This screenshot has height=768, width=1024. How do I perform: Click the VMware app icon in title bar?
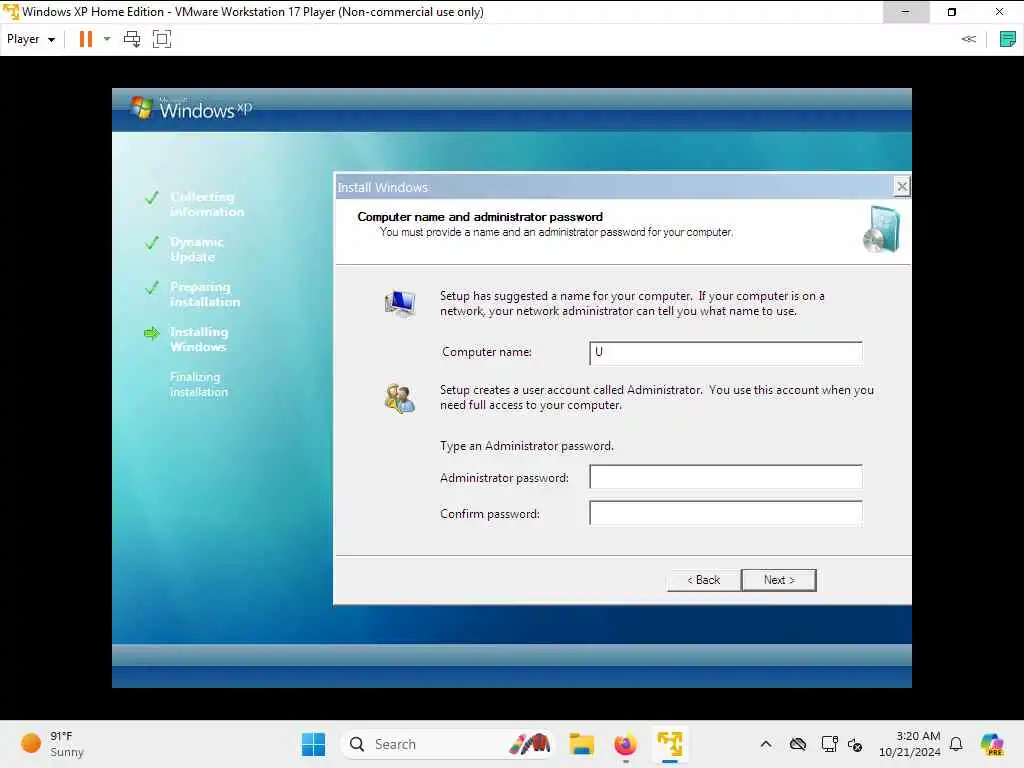tap(11, 12)
